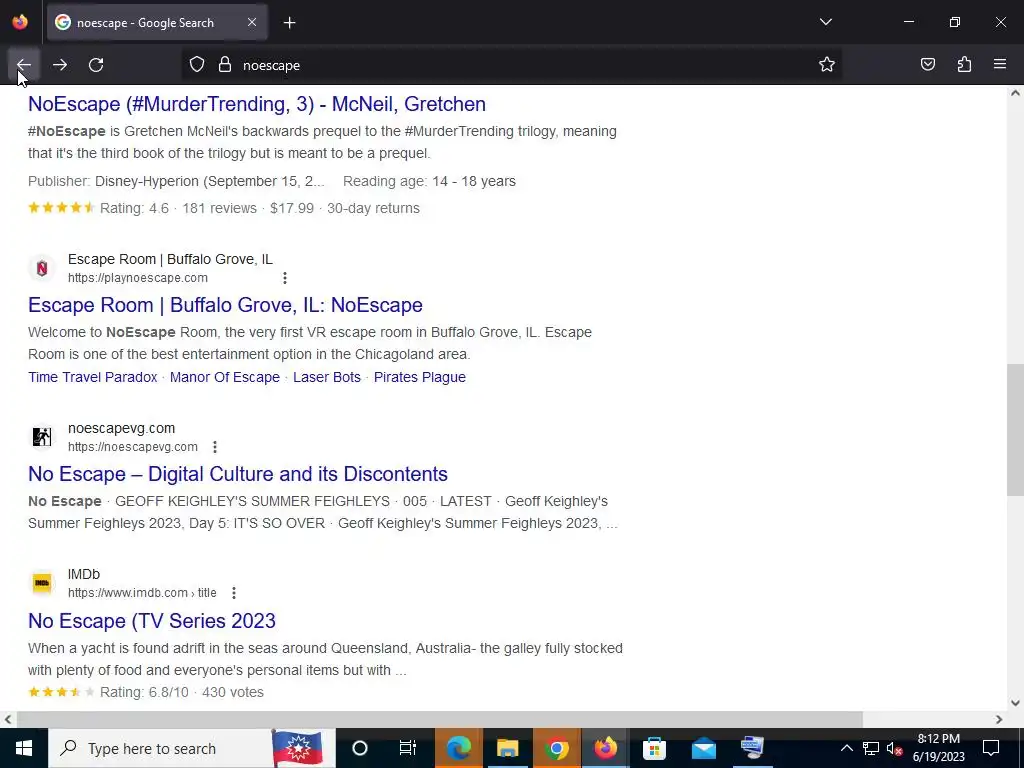Open more options for IMDb result

pos(234,593)
